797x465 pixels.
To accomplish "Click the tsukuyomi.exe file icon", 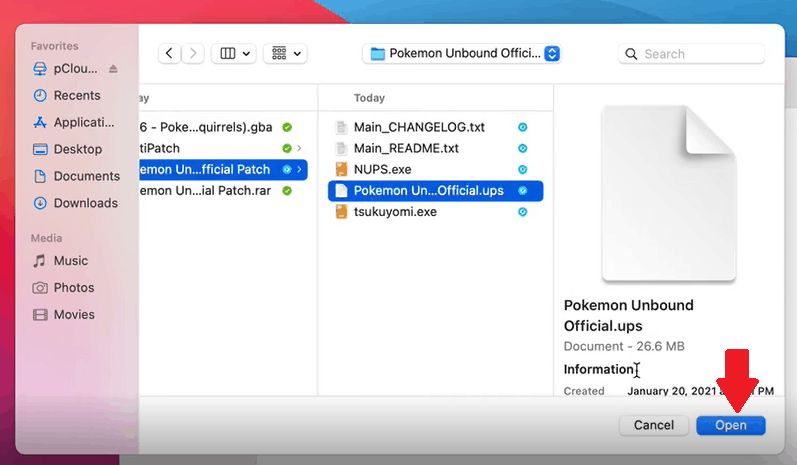I will pos(342,212).
